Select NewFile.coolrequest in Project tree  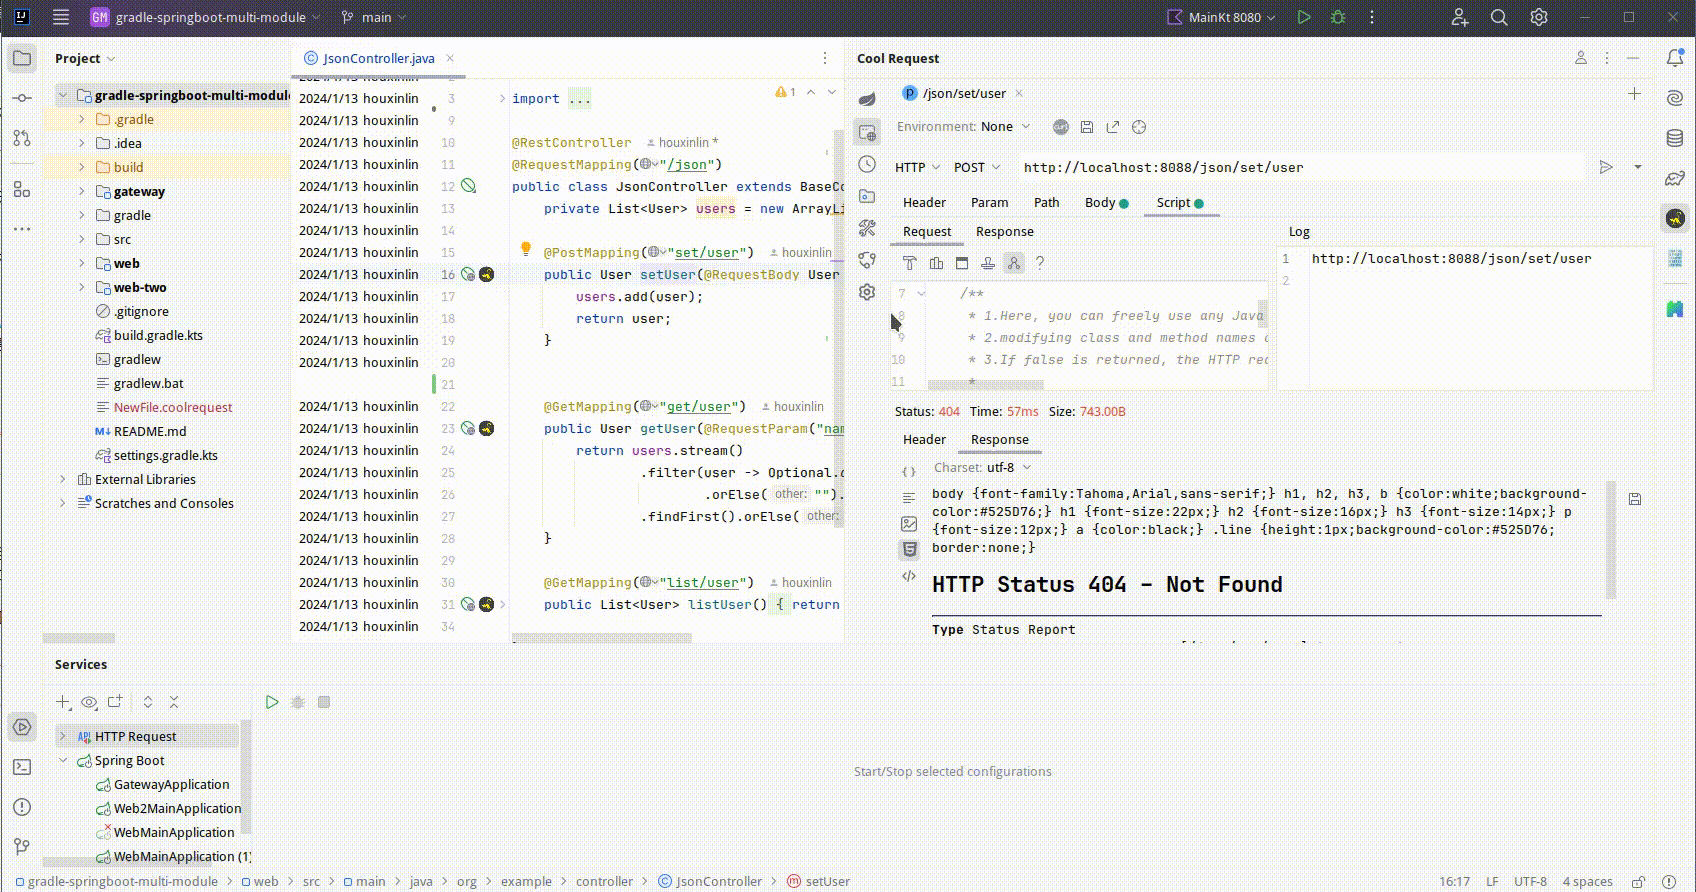(172, 407)
